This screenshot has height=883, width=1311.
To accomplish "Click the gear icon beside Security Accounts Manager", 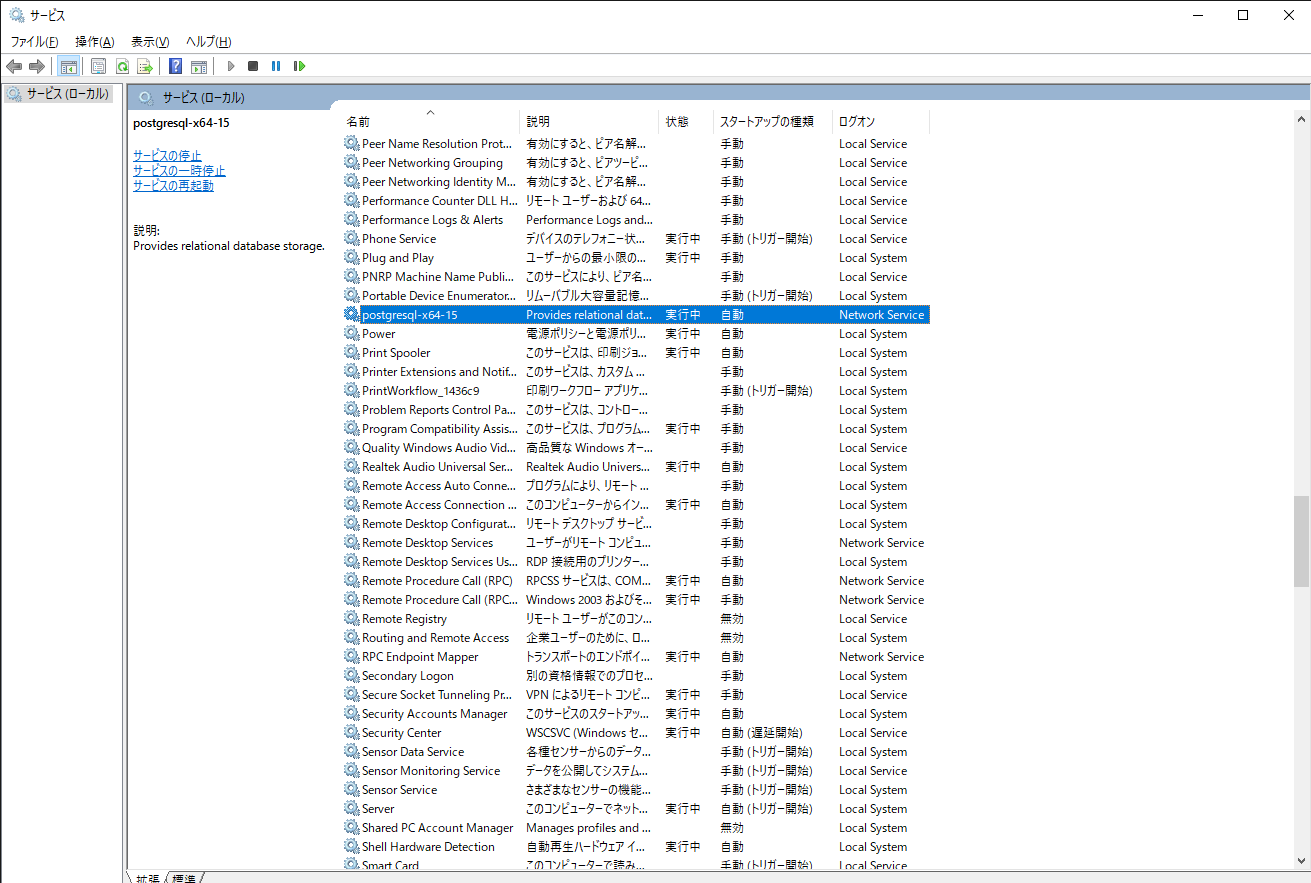I will (x=351, y=713).
